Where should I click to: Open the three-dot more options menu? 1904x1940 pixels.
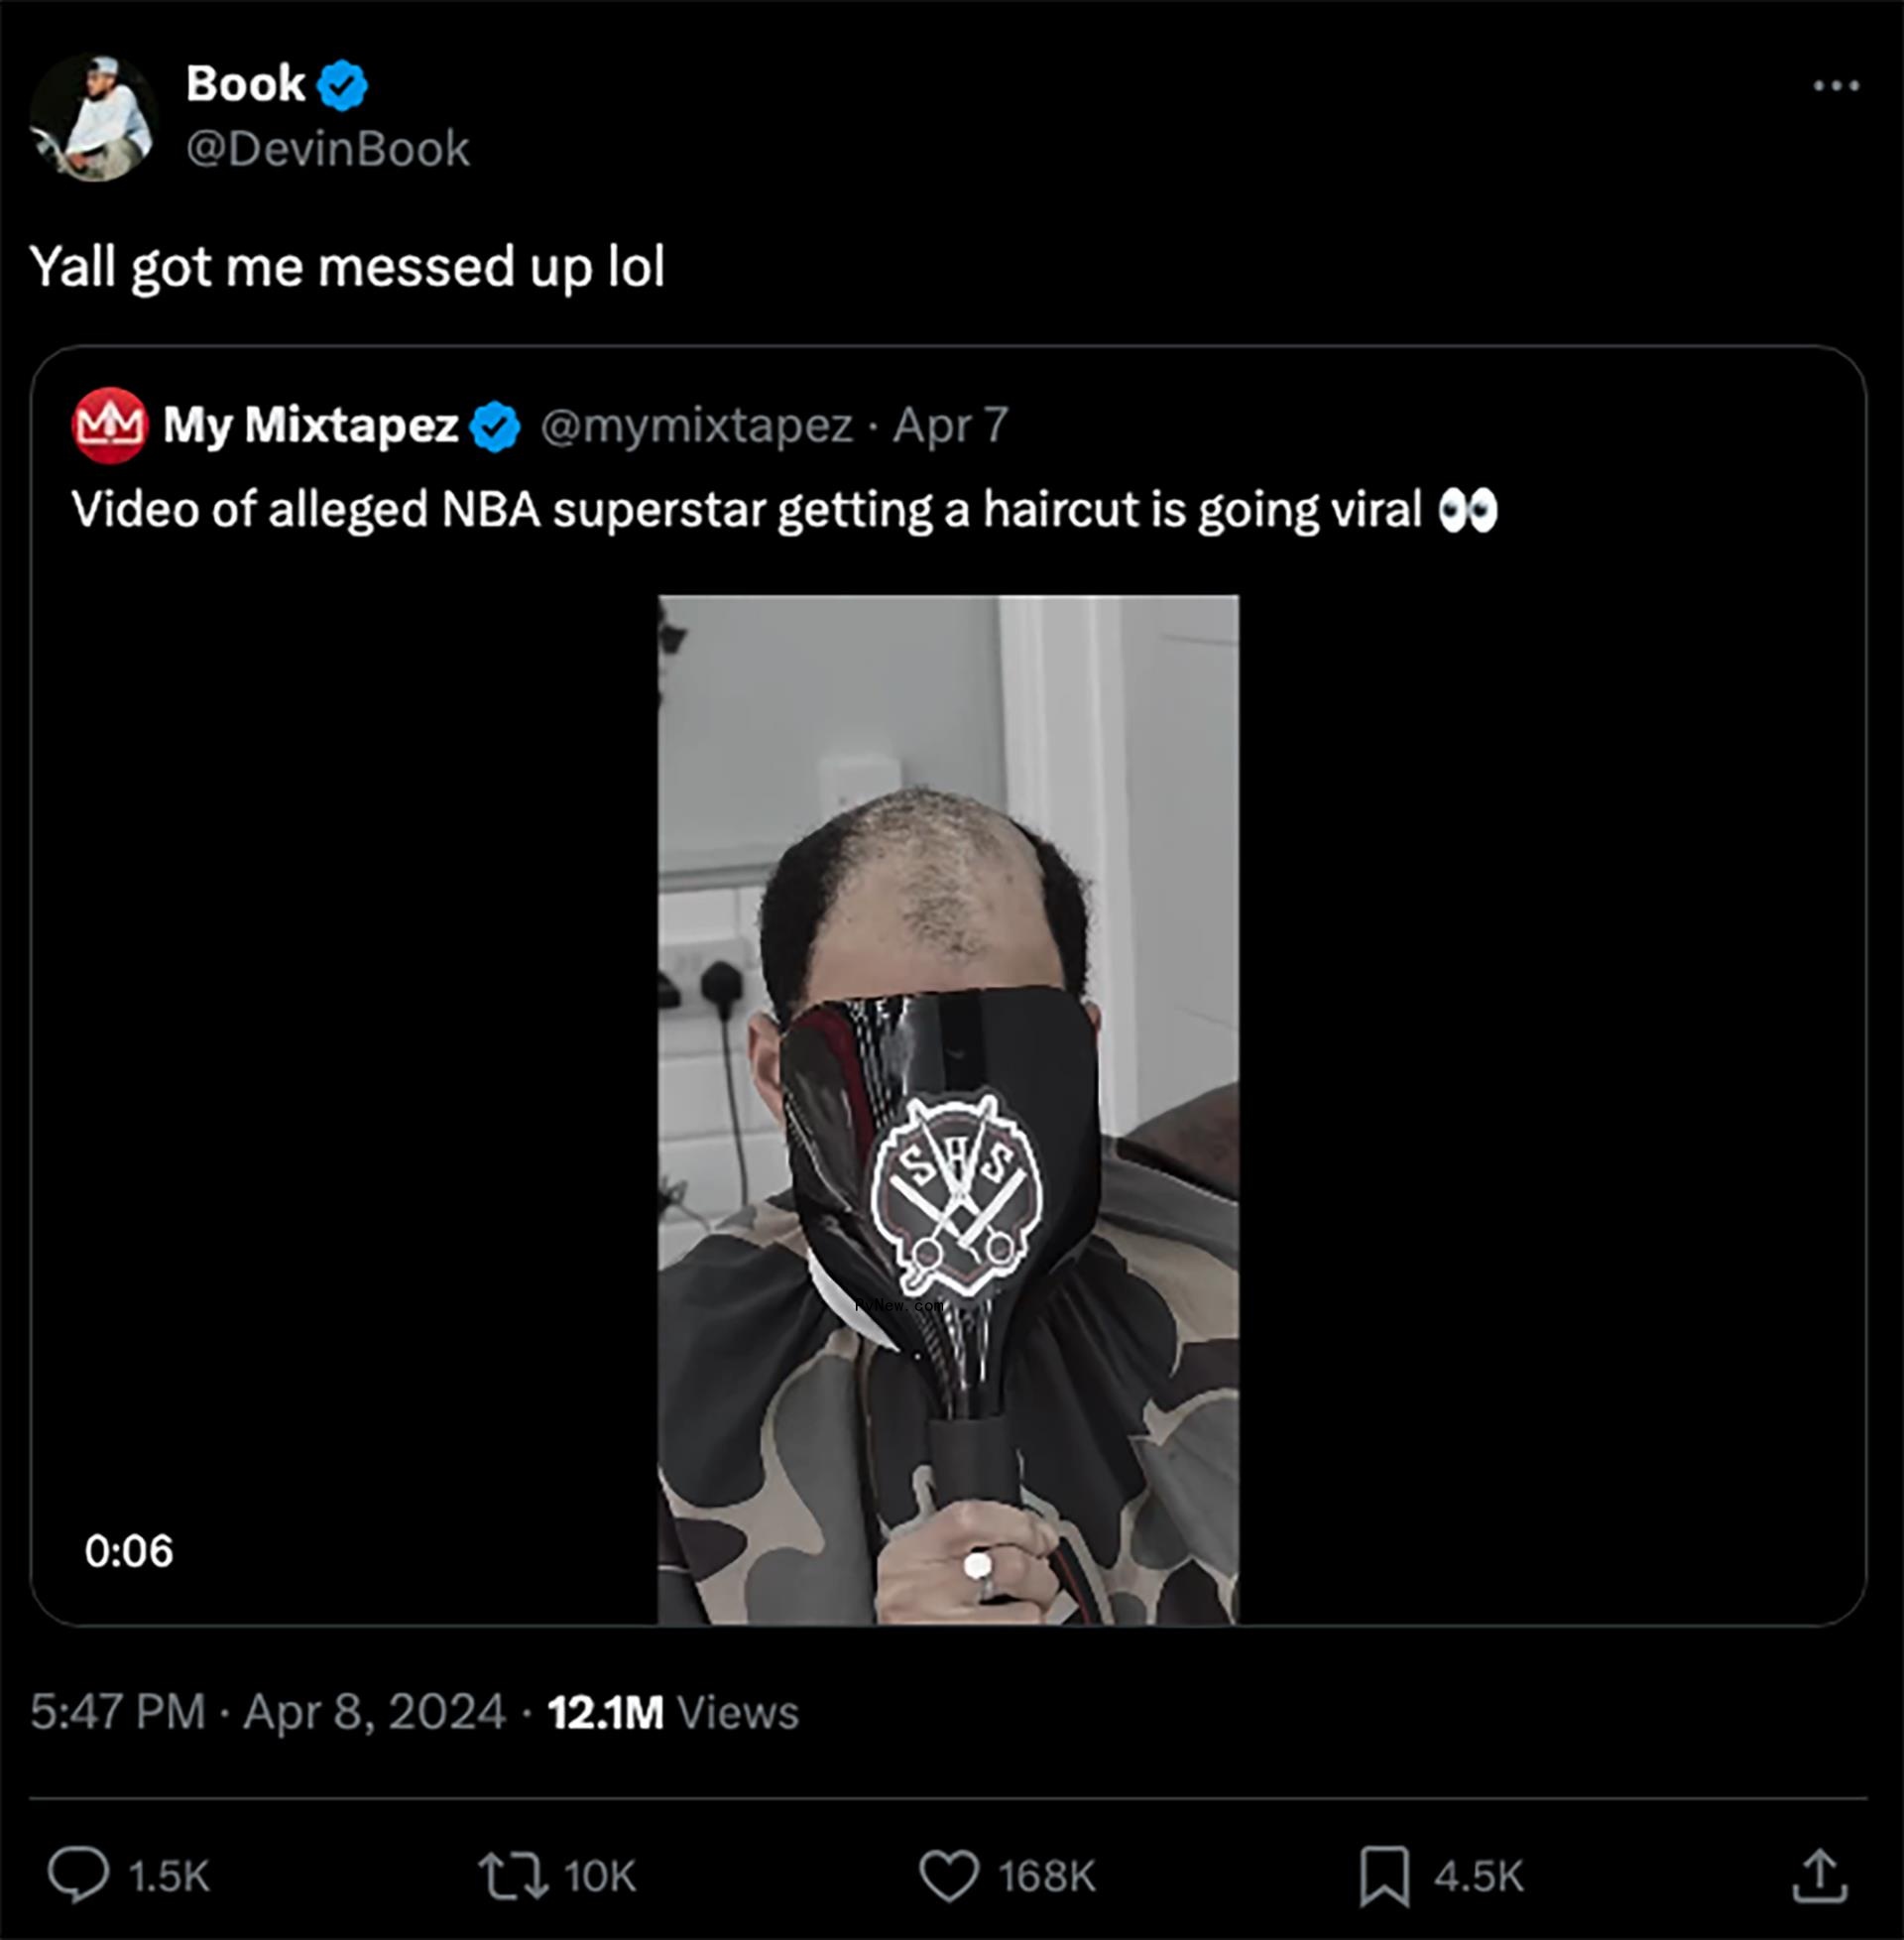pos(1836,86)
